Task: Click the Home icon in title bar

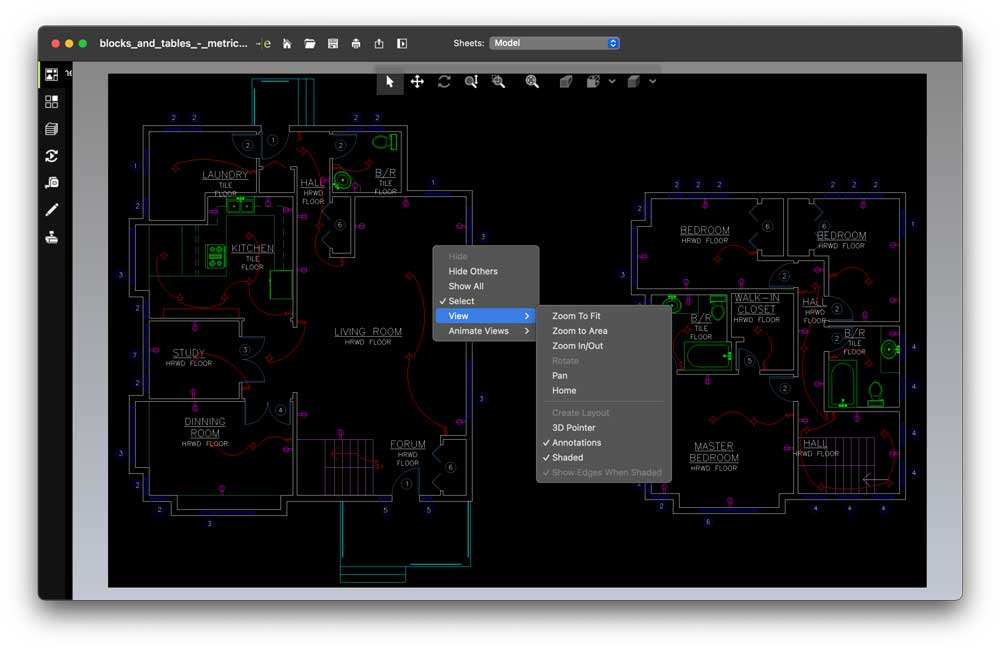Action: tap(287, 44)
